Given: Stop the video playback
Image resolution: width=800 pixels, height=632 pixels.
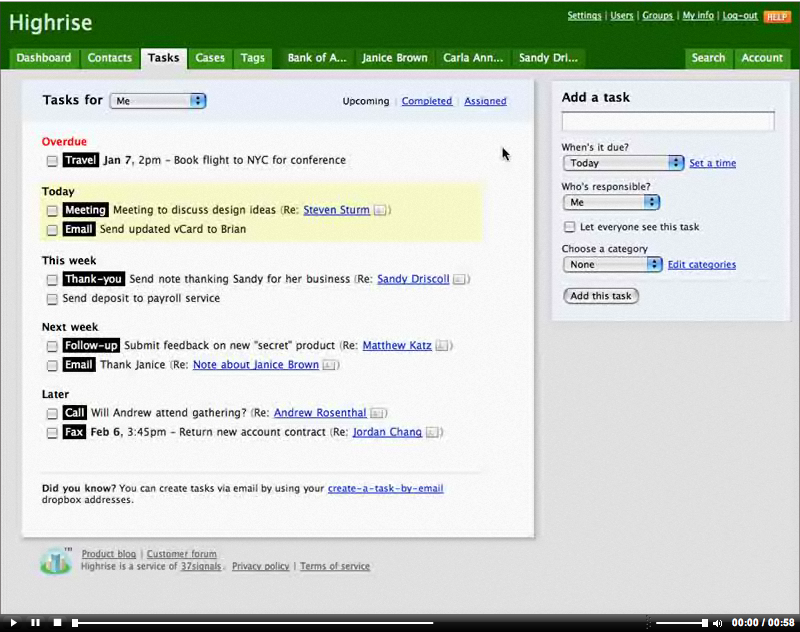Looking at the screenshot, I should click(58, 622).
